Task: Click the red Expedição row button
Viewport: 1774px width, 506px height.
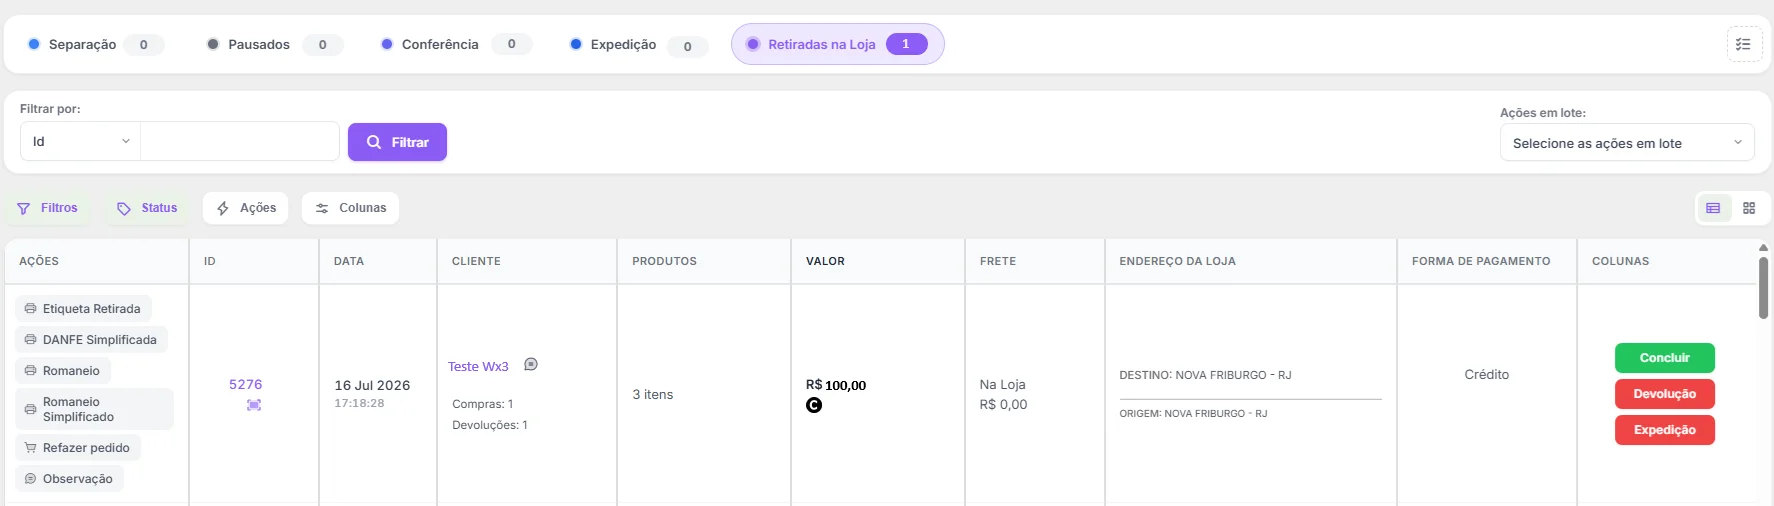Action: [1665, 430]
